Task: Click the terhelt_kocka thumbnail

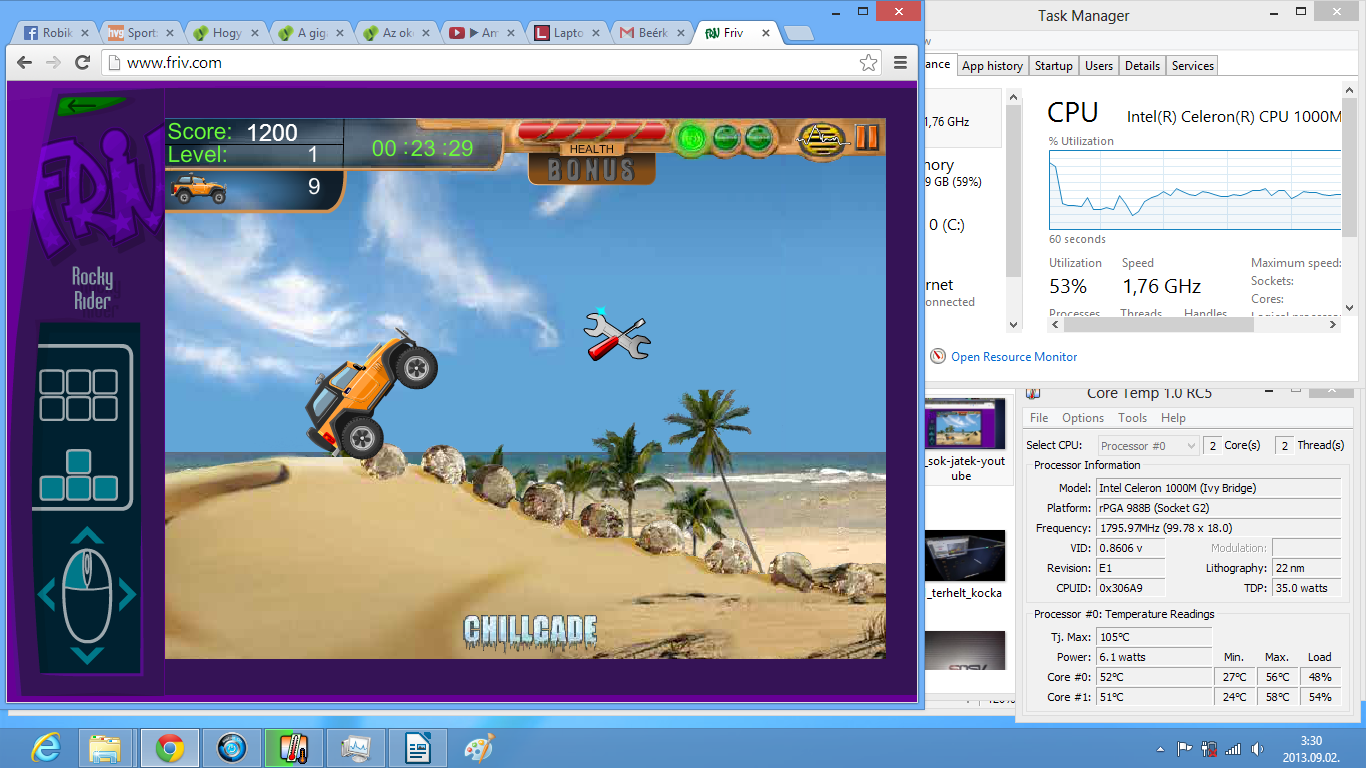Action: [964, 555]
